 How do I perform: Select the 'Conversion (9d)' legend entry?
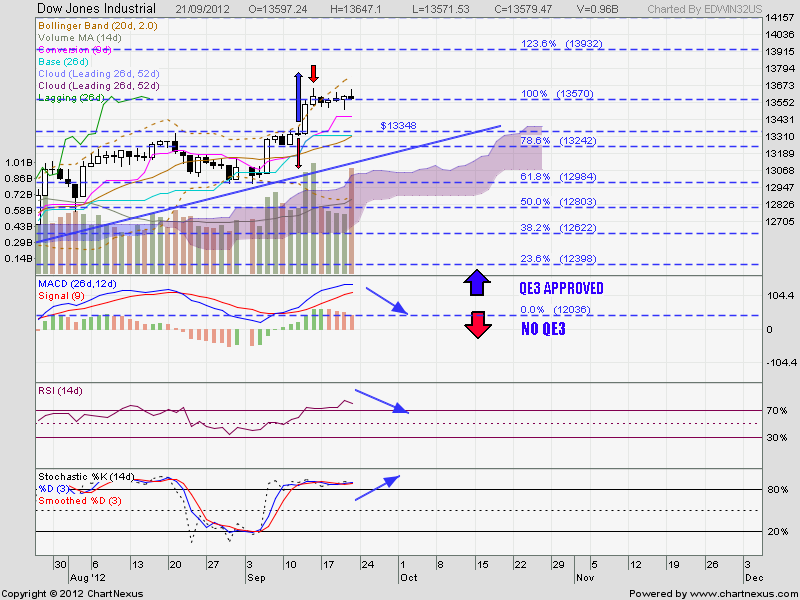pyautogui.click(x=74, y=50)
